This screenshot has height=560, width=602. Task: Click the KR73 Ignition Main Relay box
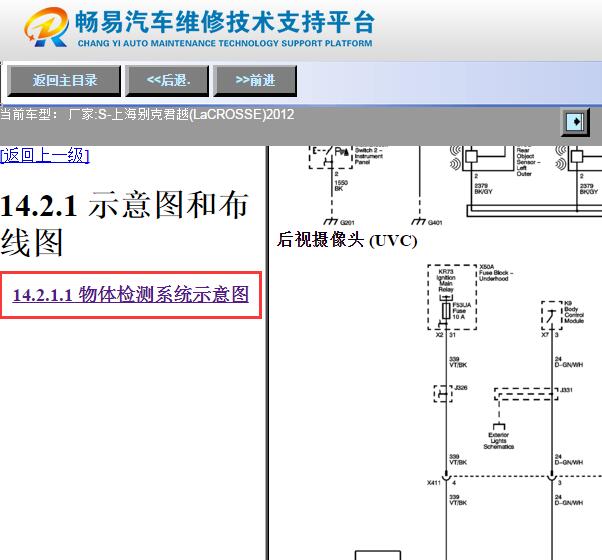pos(452,297)
